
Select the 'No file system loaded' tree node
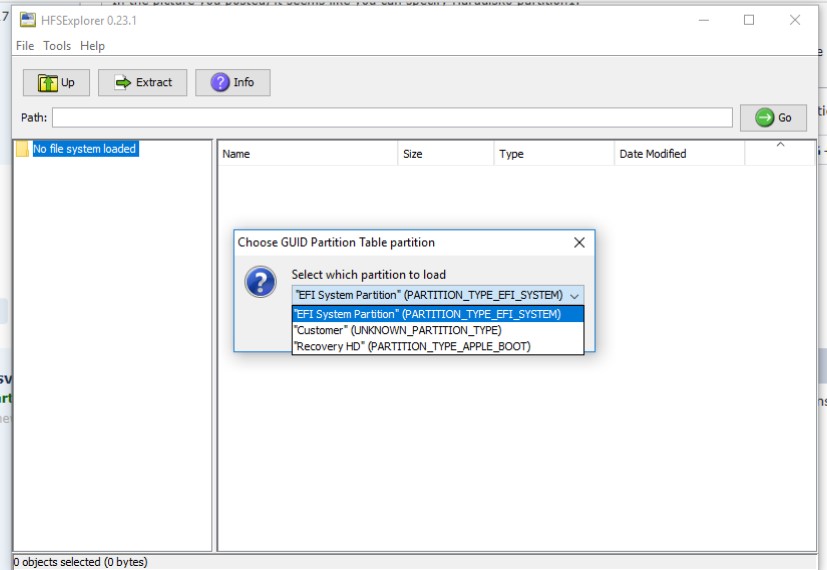coord(84,149)
